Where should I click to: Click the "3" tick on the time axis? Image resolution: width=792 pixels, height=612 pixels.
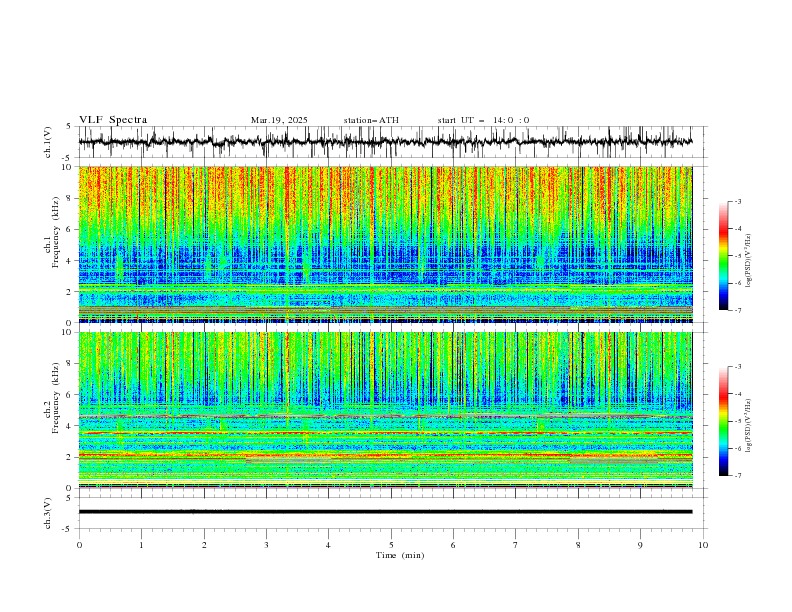click(x=266, y=545)
